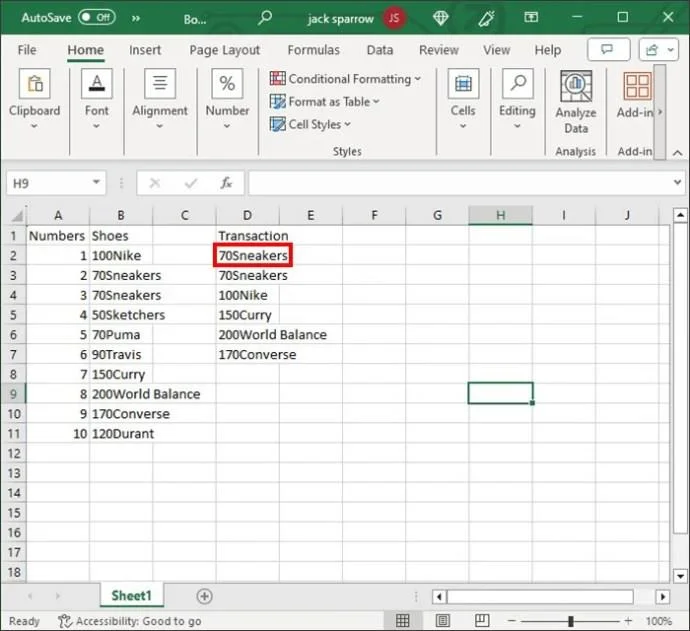The width and height of the screenshot is (690, 631).
Task: Open the Number percent group icon
Action: pos(227,84)
